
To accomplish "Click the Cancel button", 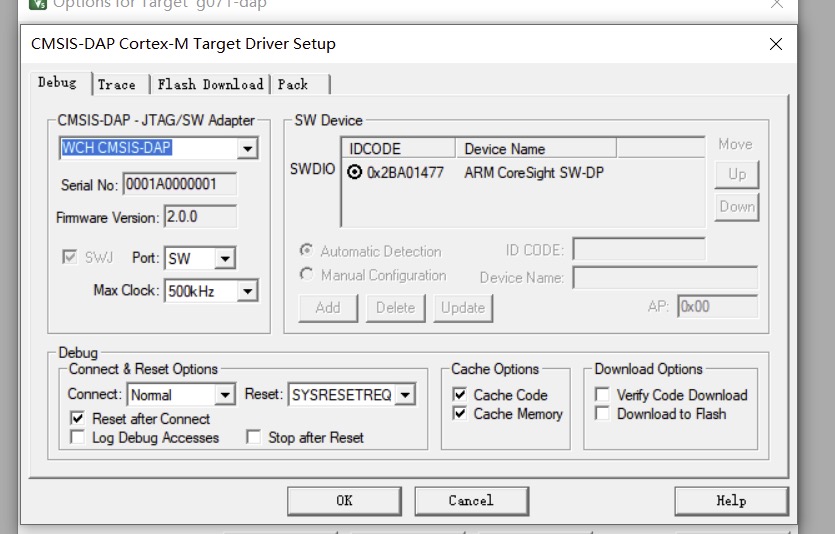I will coord(471,501).
